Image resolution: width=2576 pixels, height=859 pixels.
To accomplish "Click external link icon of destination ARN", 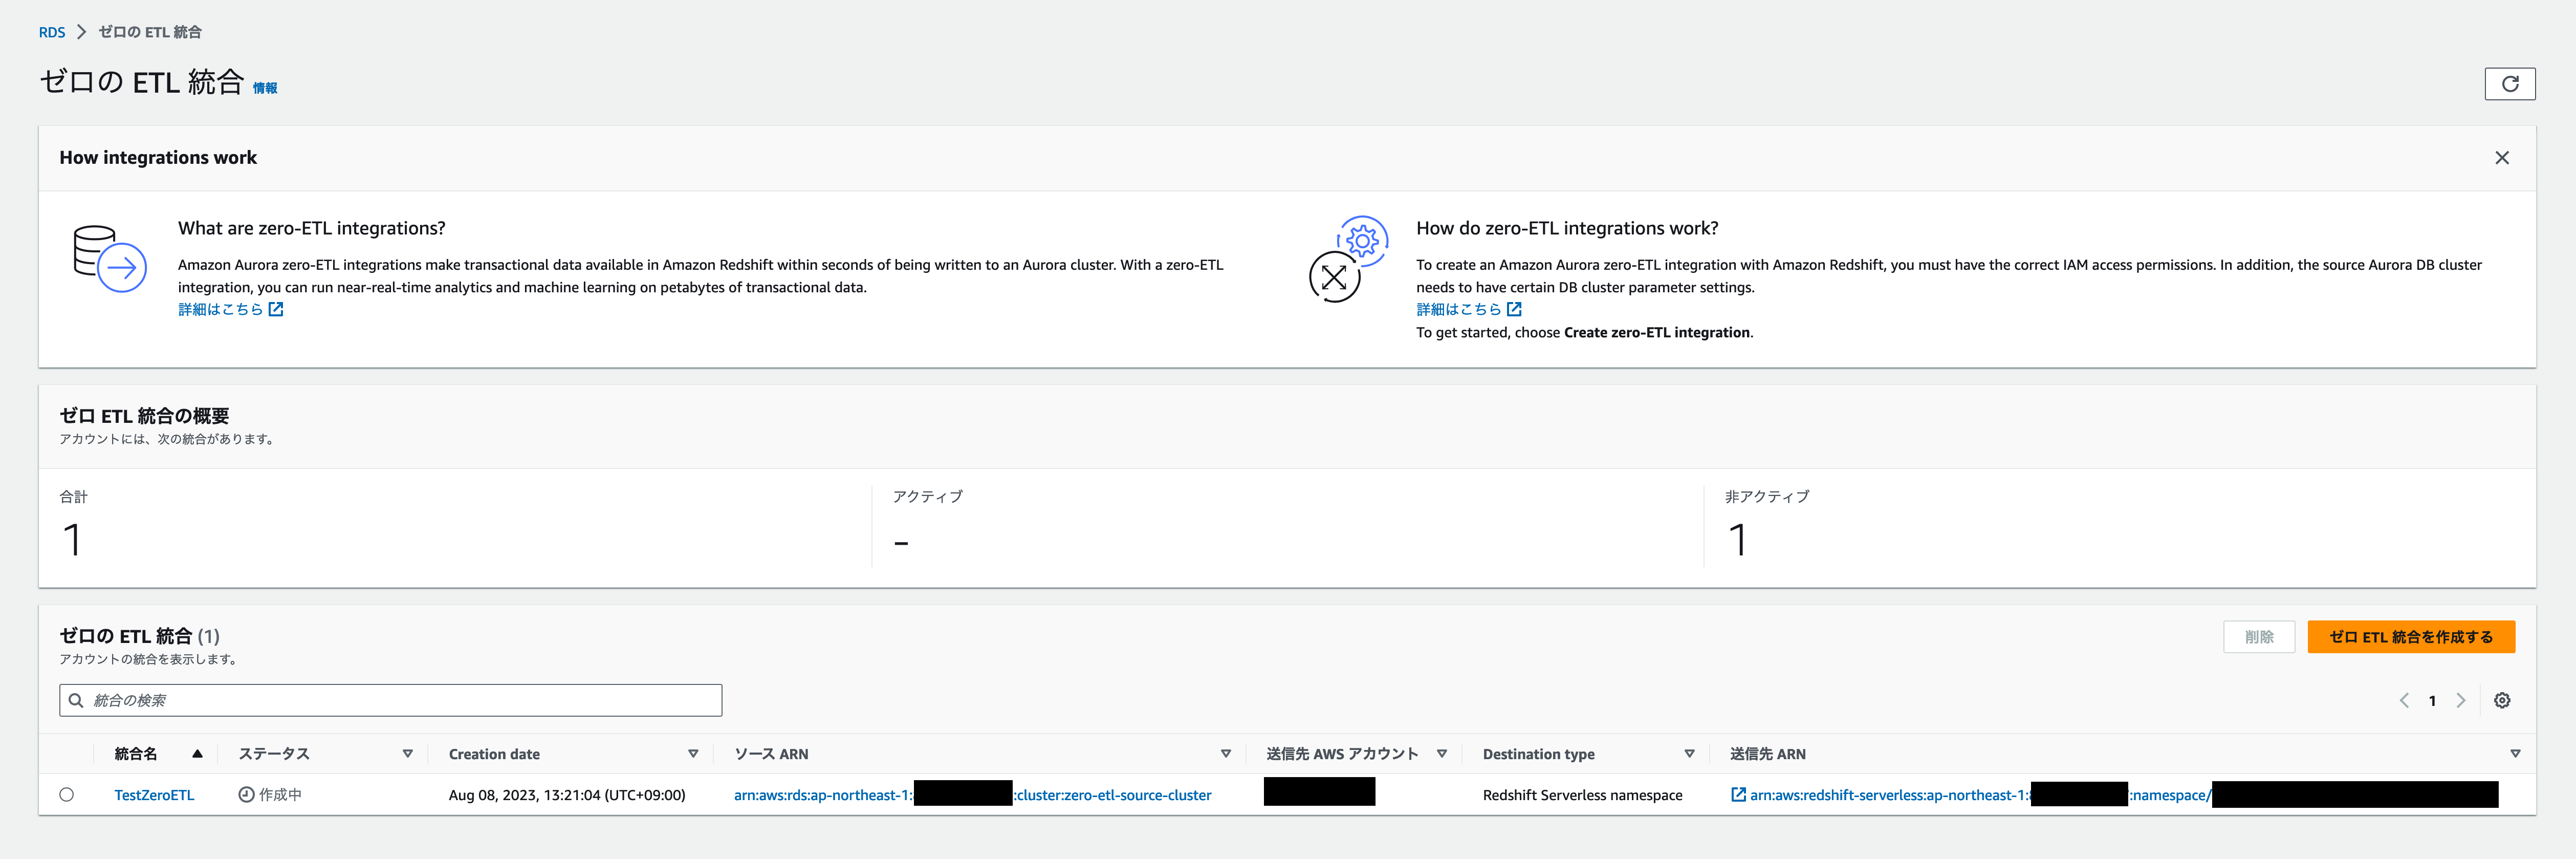I will pos(1738,795).
